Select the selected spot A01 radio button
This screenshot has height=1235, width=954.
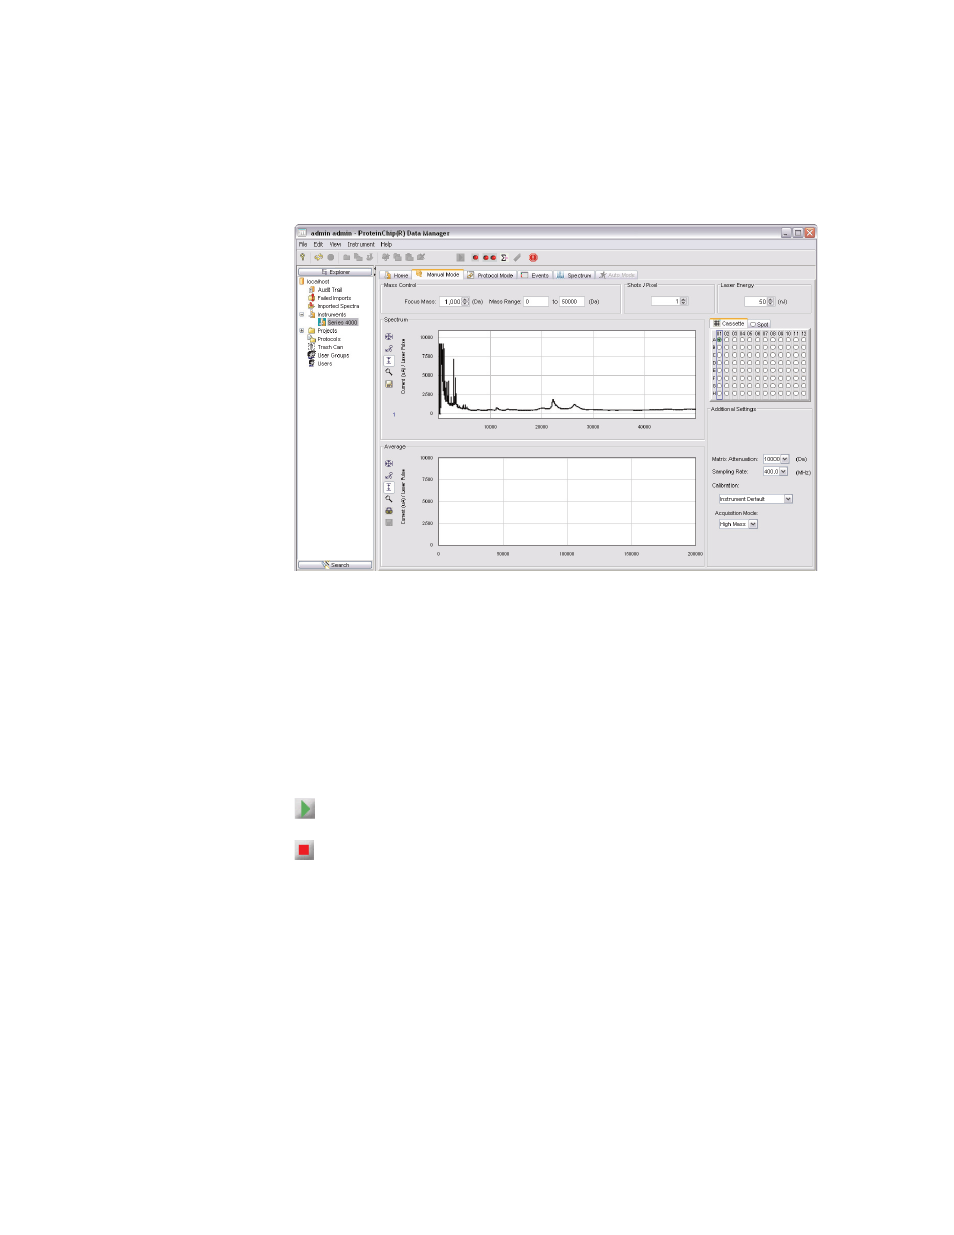pyautogui.click(x=719, y=340)
